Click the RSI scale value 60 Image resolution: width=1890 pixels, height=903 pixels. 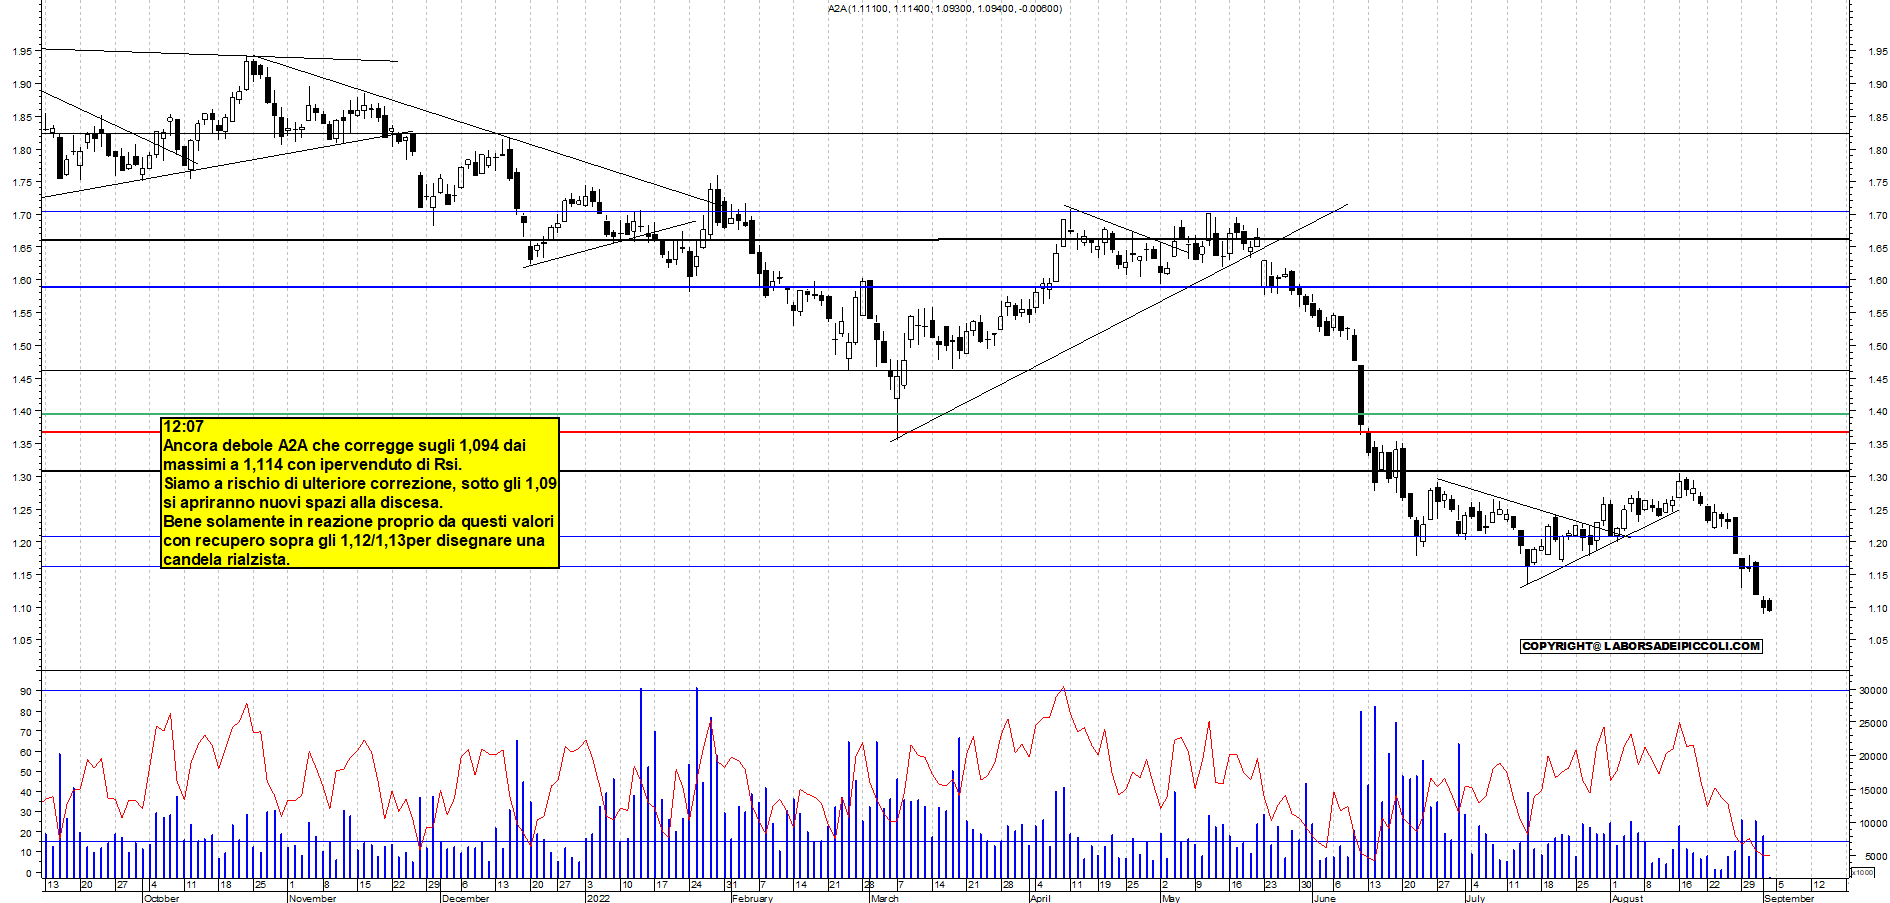(x=24, y=752)
